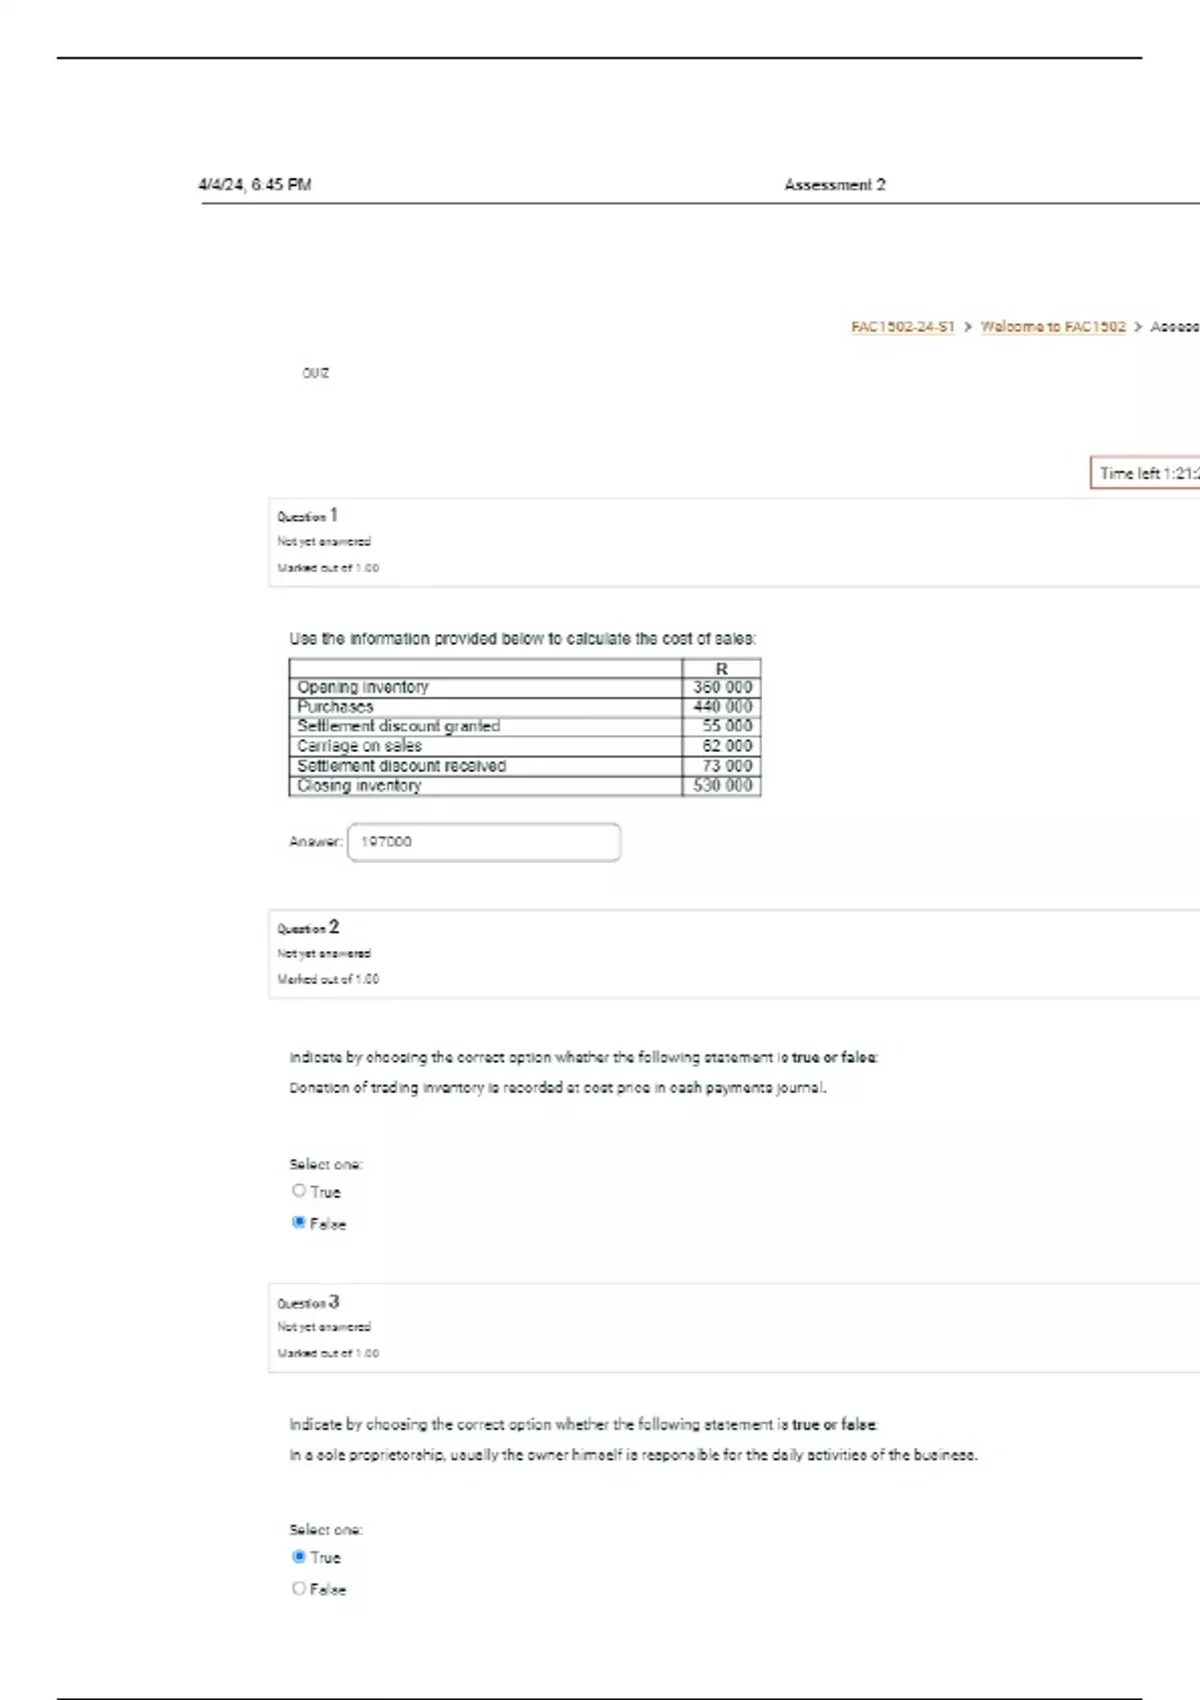Viewport: 1200px width, 1700px height.
Task: Click the chevron after FAC1502-24-S1 breadcrumb
Action: 968,327
